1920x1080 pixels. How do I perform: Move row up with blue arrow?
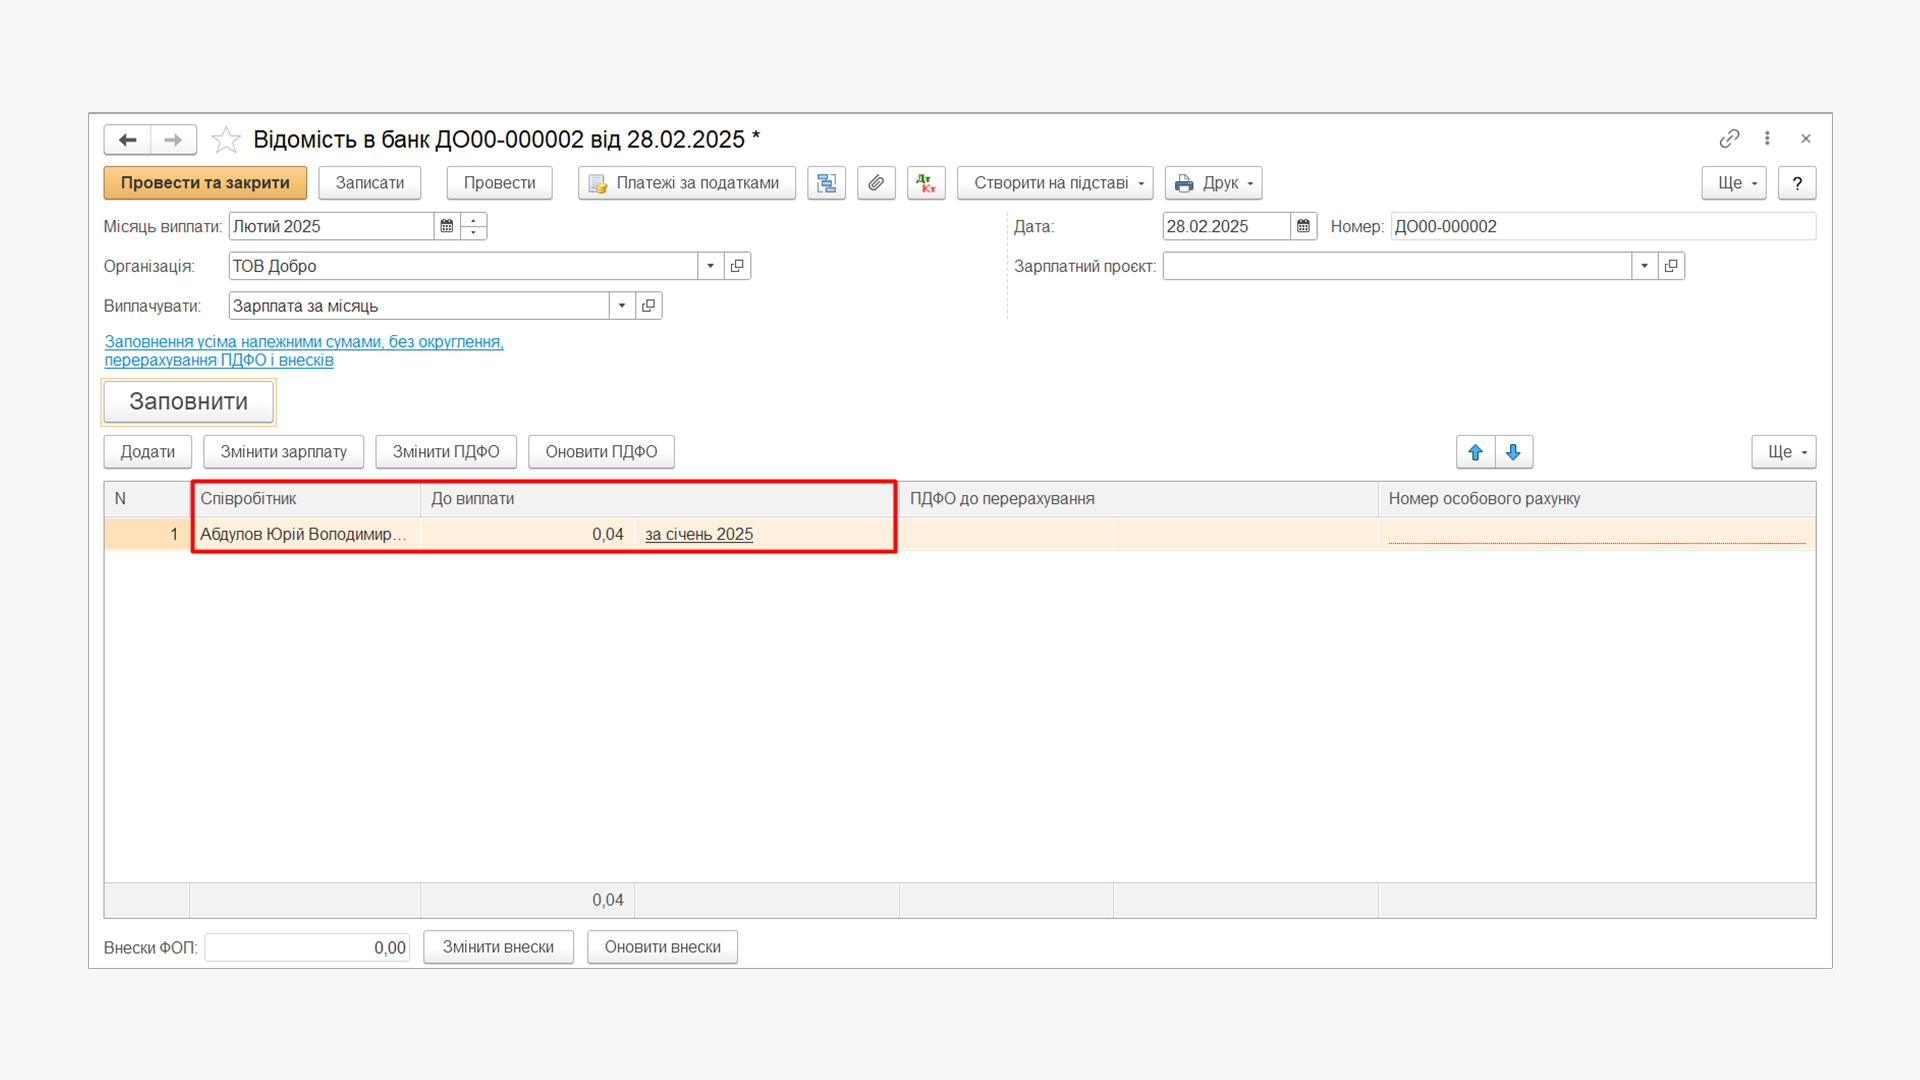[x=1475, y=452]
